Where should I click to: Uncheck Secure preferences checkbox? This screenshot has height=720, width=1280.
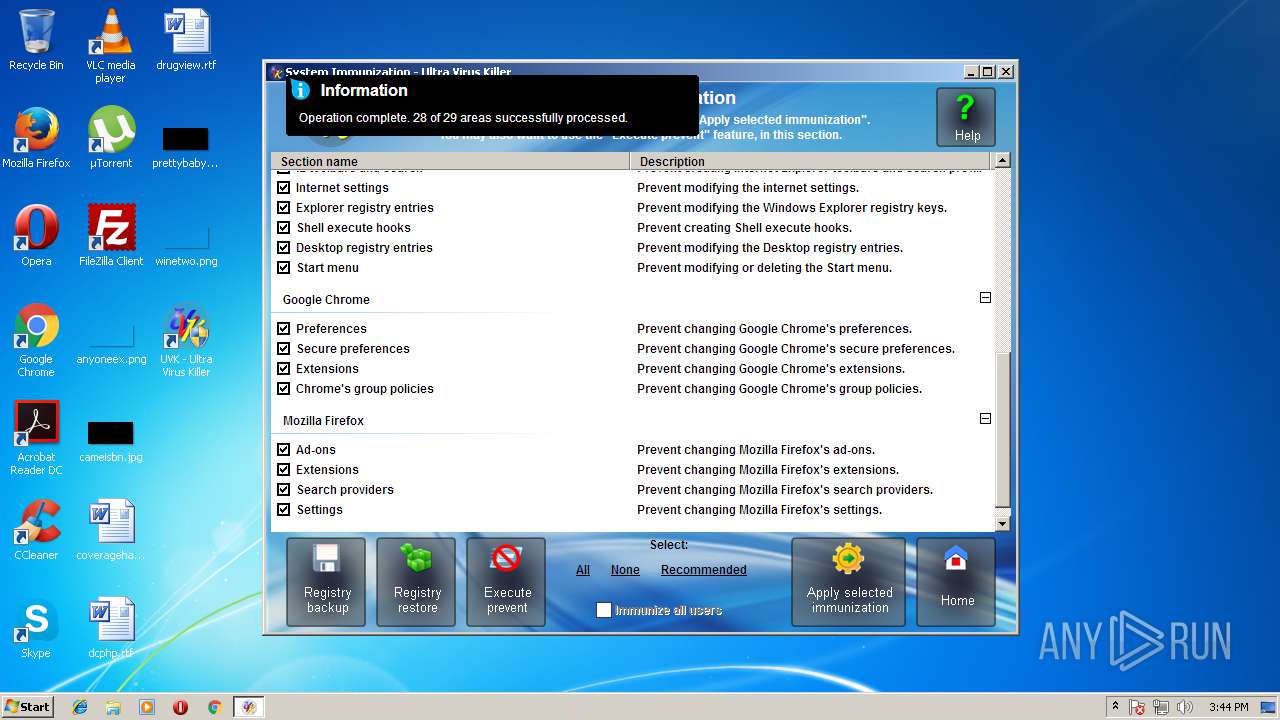pos(283,348)
